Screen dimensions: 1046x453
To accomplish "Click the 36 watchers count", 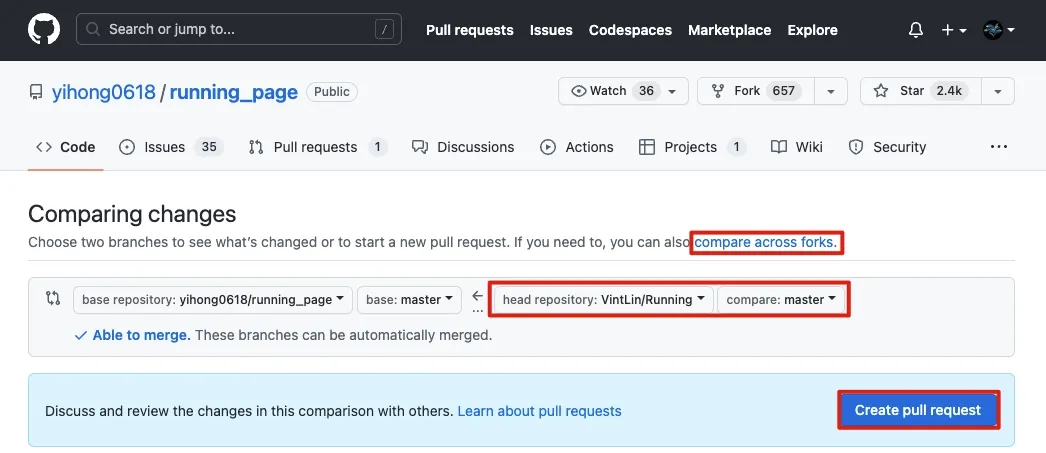I will pos(646,91).
